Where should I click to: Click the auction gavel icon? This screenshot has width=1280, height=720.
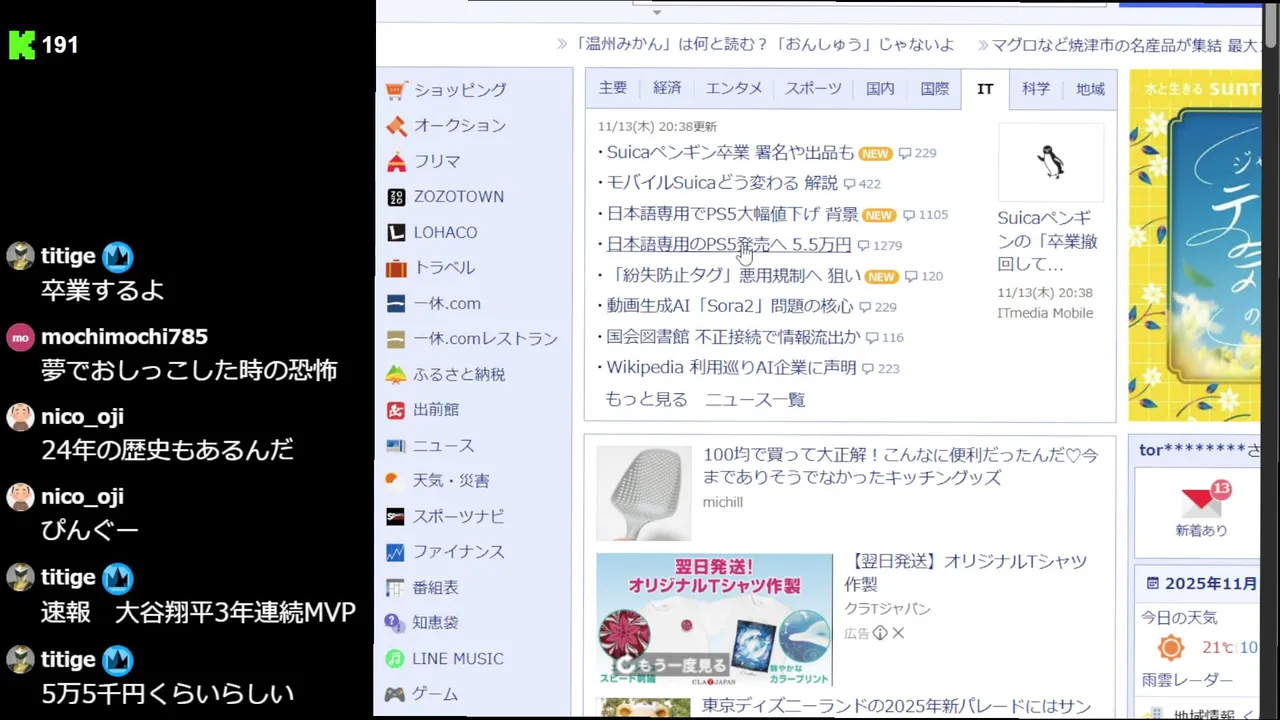(x=396, y=126)
